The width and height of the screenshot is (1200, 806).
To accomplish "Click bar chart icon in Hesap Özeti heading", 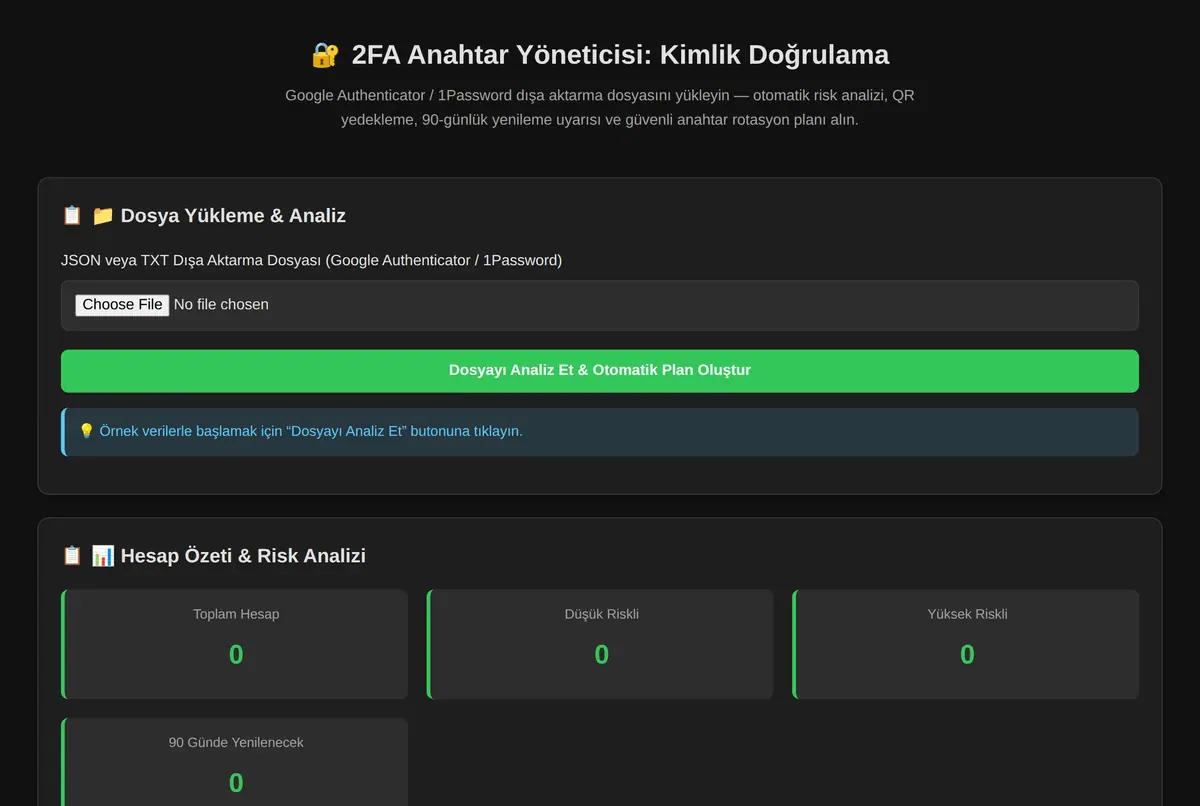I will (103, 555).
